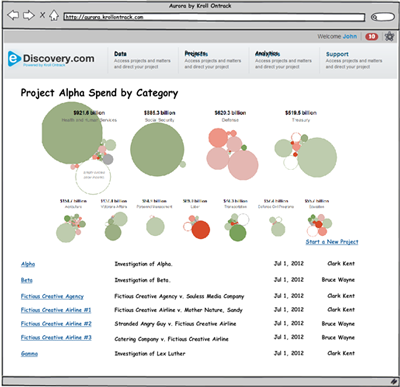Open the Alpha project link
Image resolution: width=400 pixels, height=387 pixels.
[28, 264]
